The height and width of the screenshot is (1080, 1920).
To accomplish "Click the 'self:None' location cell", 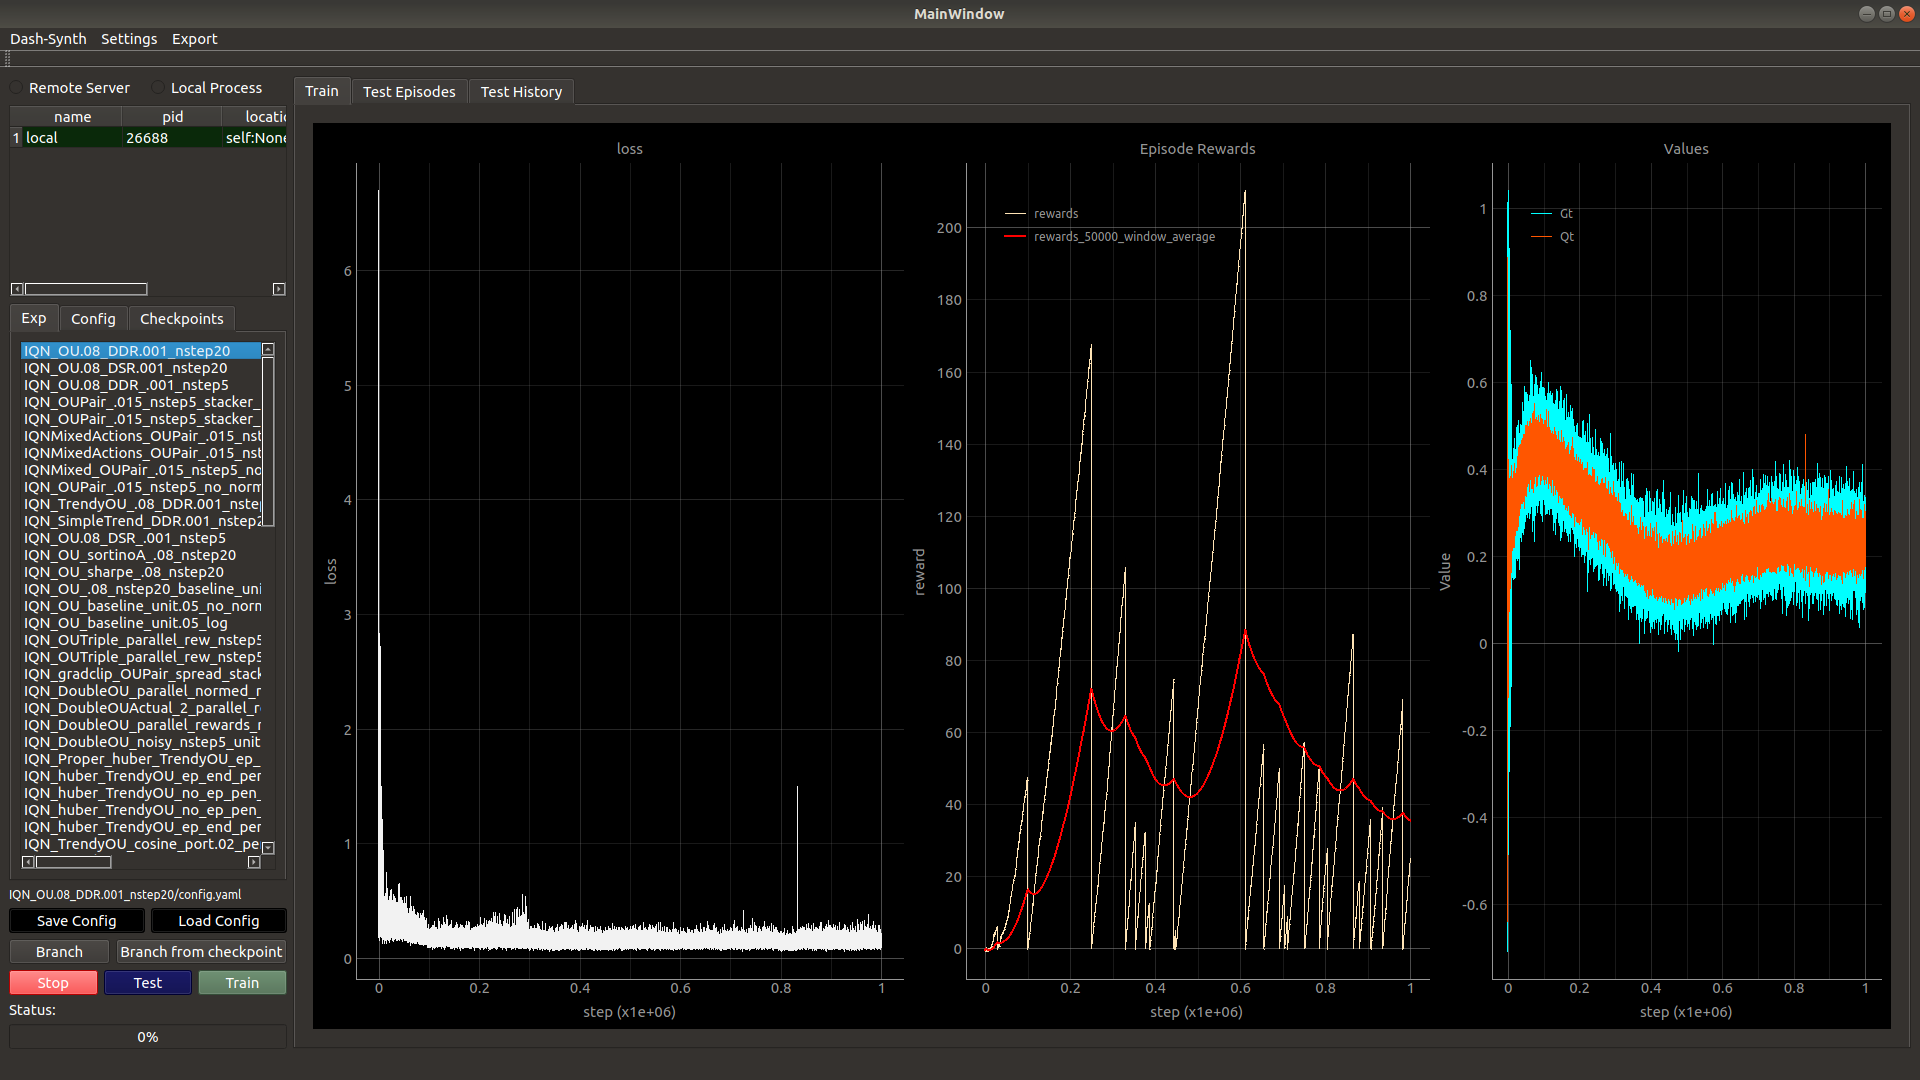I will tap(255, 138).
